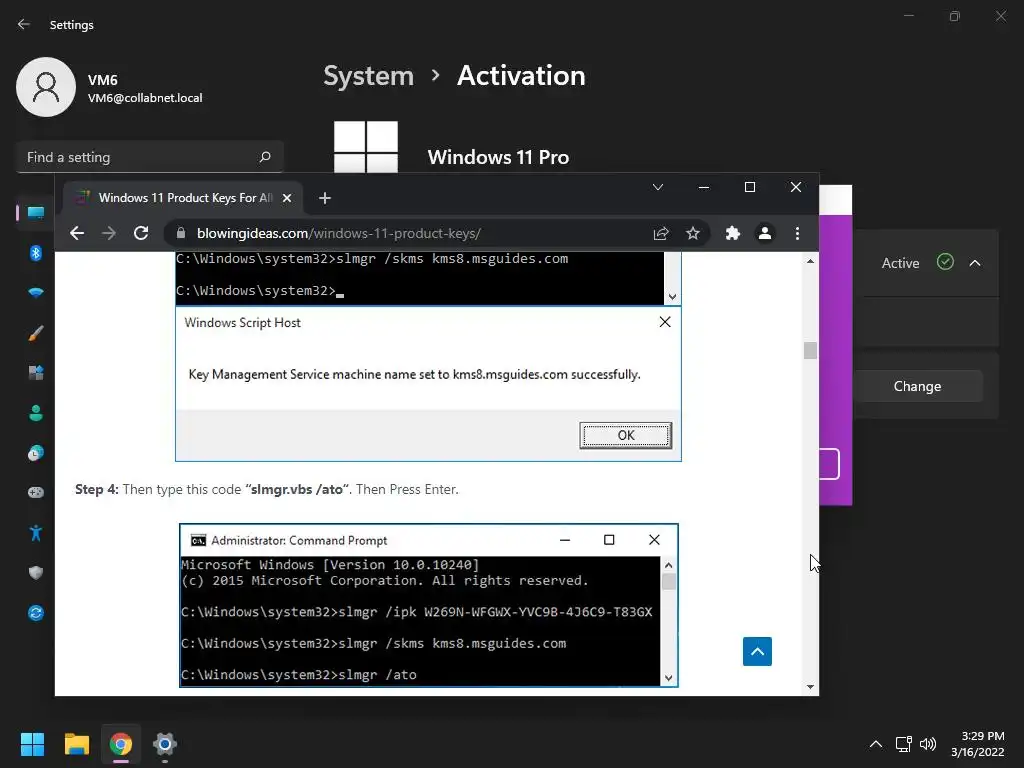
Task: Open Personalization paintbrush sidebar icon
Action: coord(36,332)
